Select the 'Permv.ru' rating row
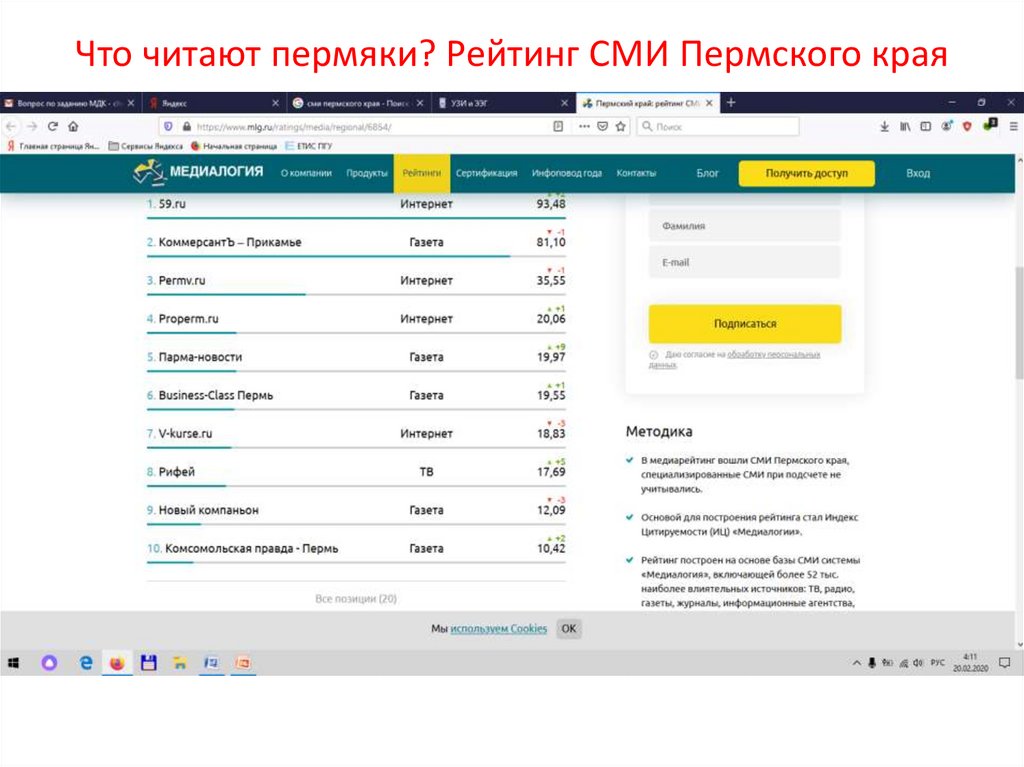Screen dimensions: 1024x767 tap(356, 281)
